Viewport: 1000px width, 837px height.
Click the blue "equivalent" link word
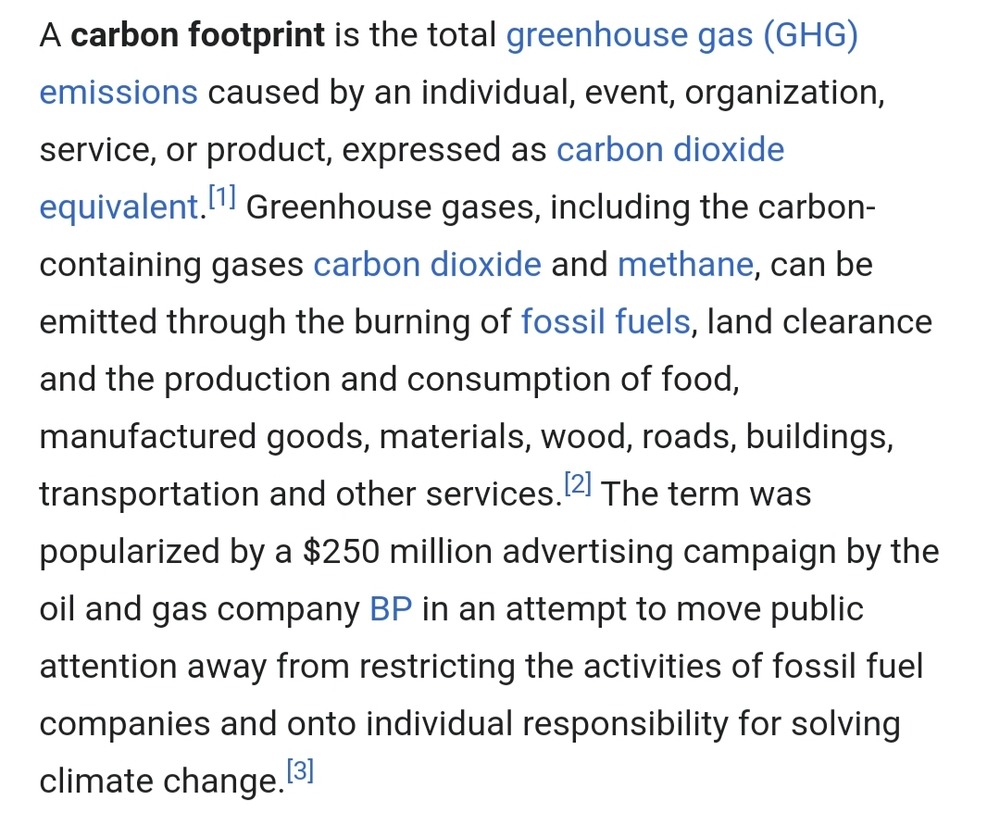point(118,208)
